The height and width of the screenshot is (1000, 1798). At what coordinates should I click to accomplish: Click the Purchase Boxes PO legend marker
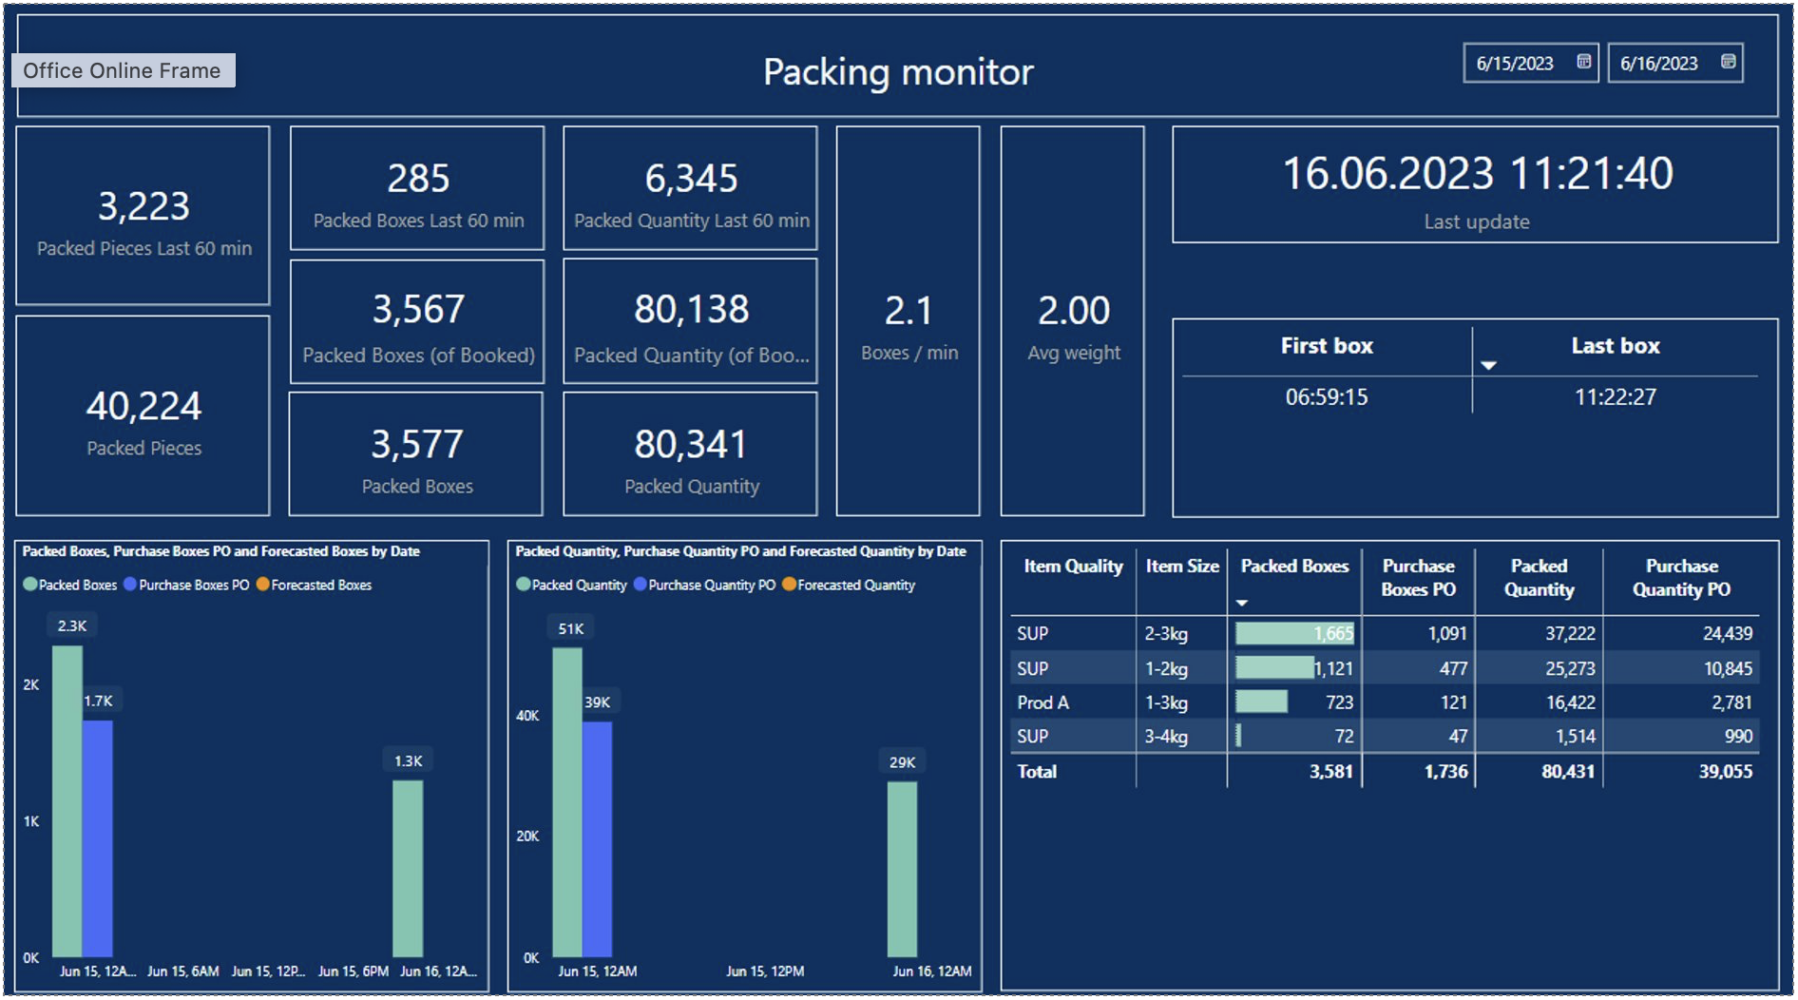(x=131, y=585)
